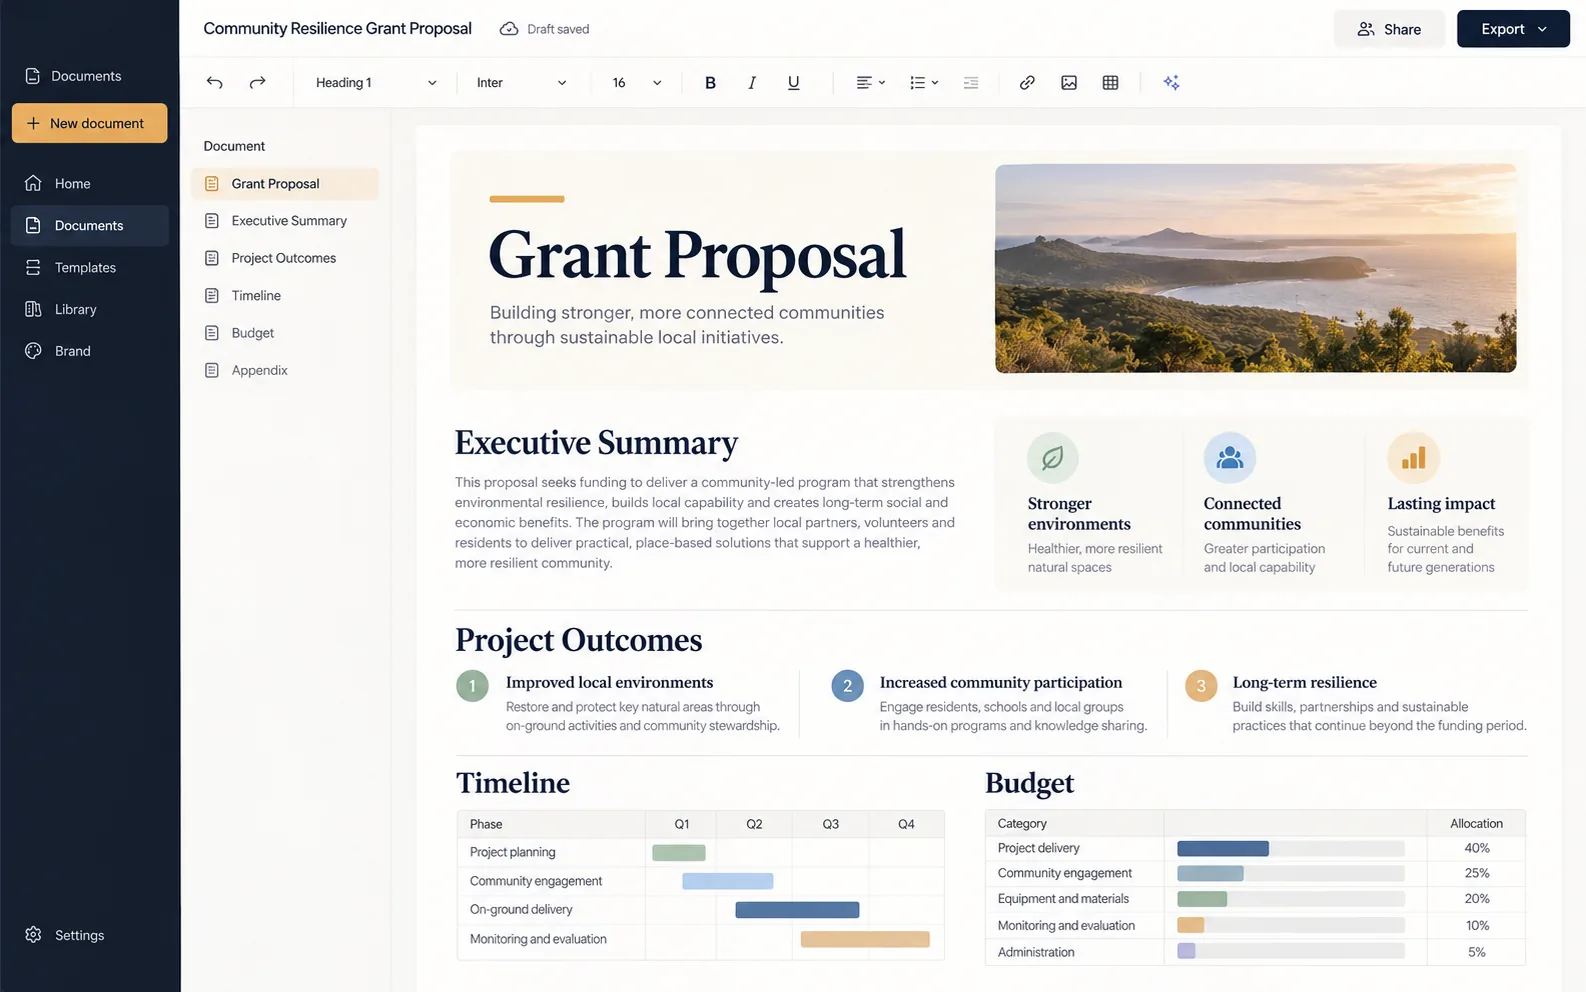Open the Heading 1 style dropdown
This screenshot has width=1586, height=992.
(376, 83)
